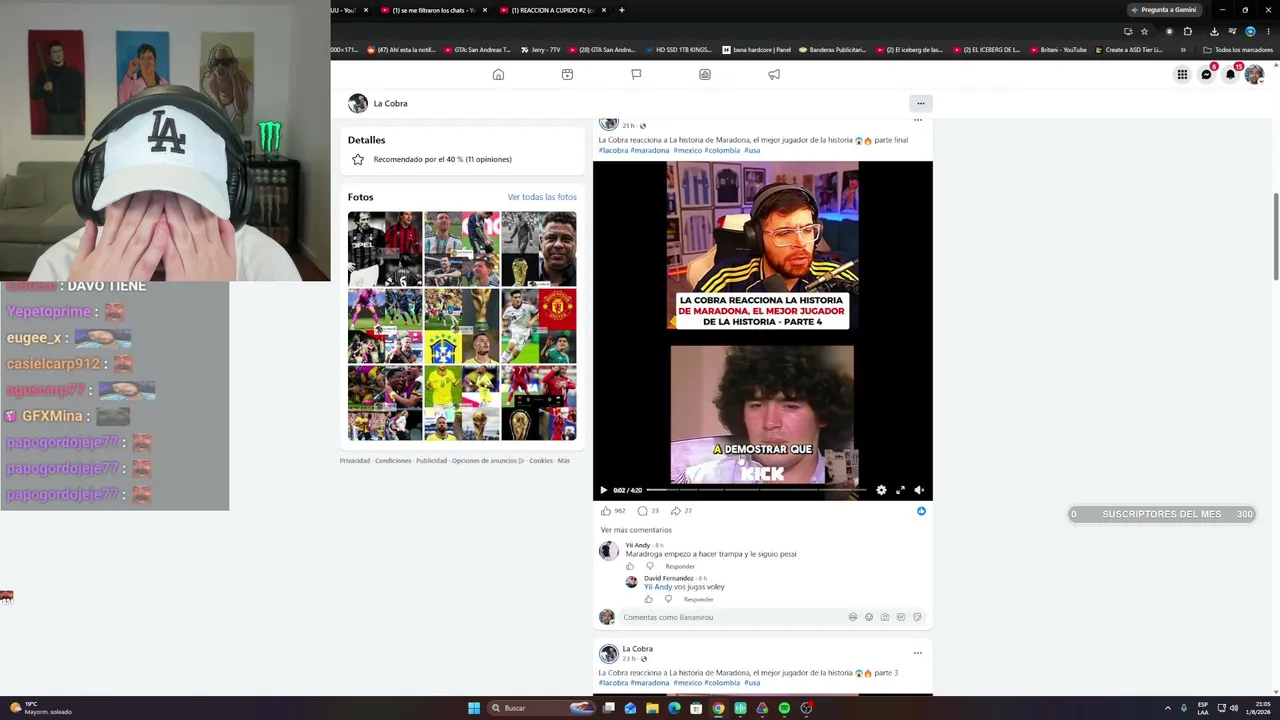The image size is (1280, 720).
Task: Focus the 'Comentas como Bananirou' comment field
Action: 732,617
